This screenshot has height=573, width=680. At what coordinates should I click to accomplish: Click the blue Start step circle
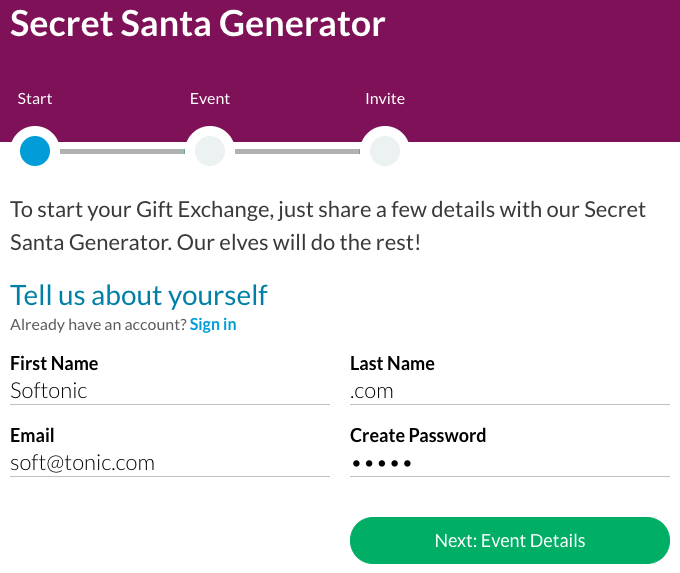pyautogui.click(x=35, y=151)
